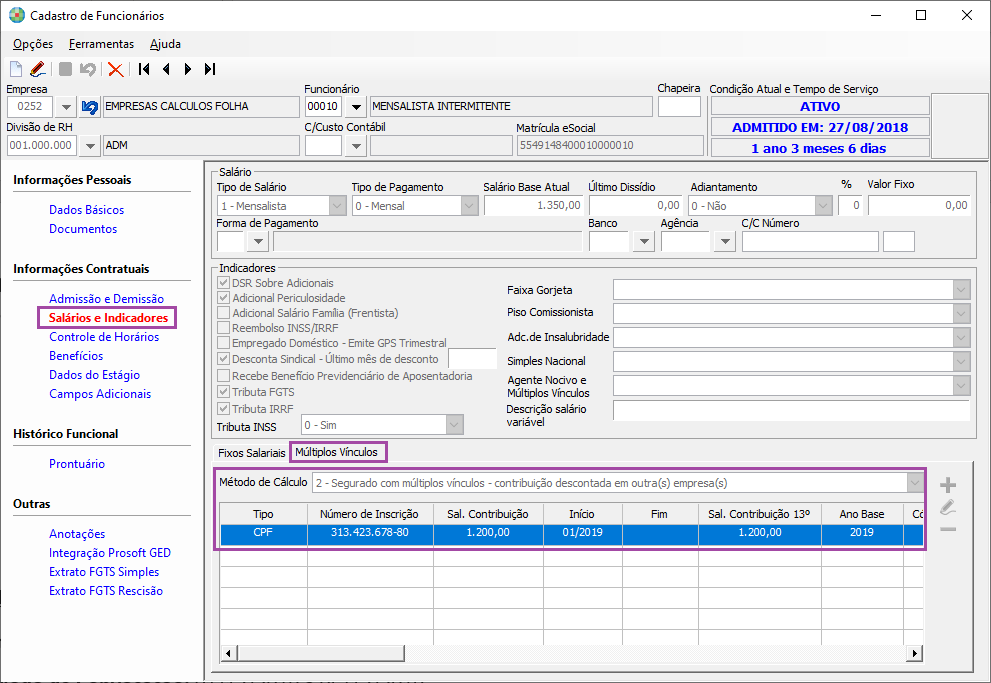The image size is (991, 683).
Task: Toggle Empregado Doméstico GPS Trimestral checkbox
Action: 223,343
